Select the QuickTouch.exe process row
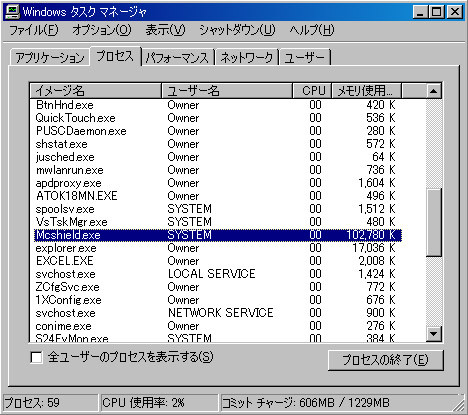 coord(218,118)
